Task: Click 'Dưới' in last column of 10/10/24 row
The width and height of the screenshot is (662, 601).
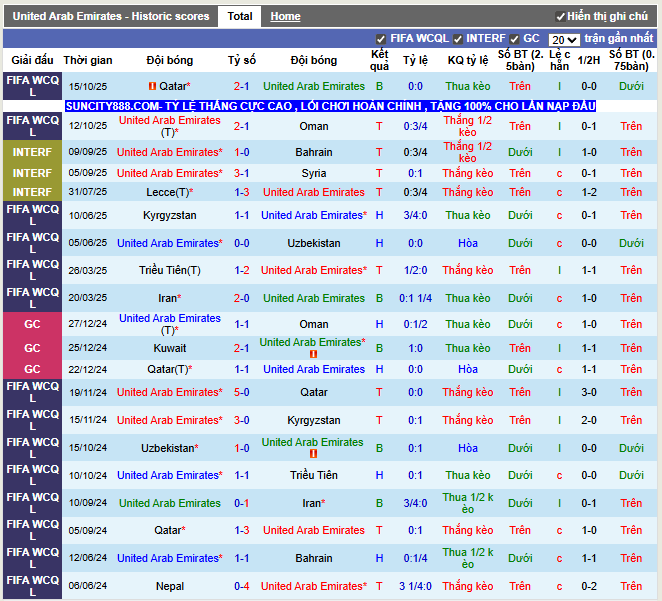Action: [x=631, y=475]
